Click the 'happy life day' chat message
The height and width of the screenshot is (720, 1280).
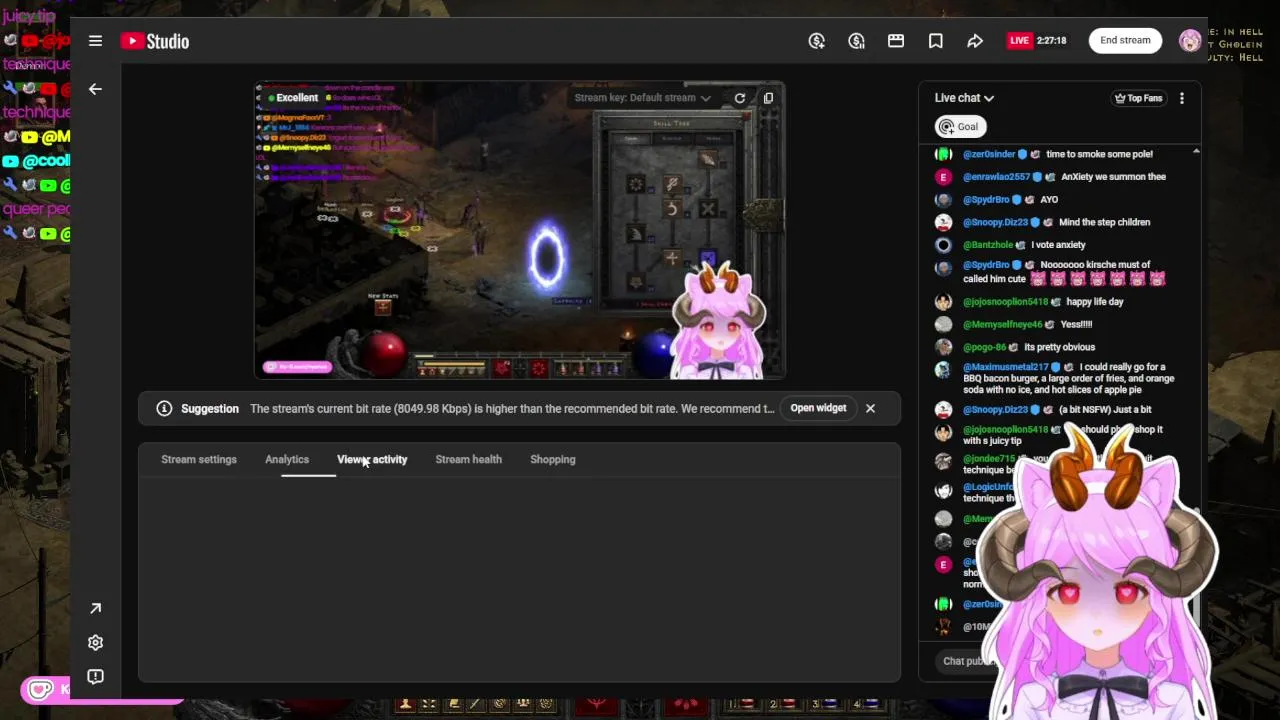(x=1094, y=301)
